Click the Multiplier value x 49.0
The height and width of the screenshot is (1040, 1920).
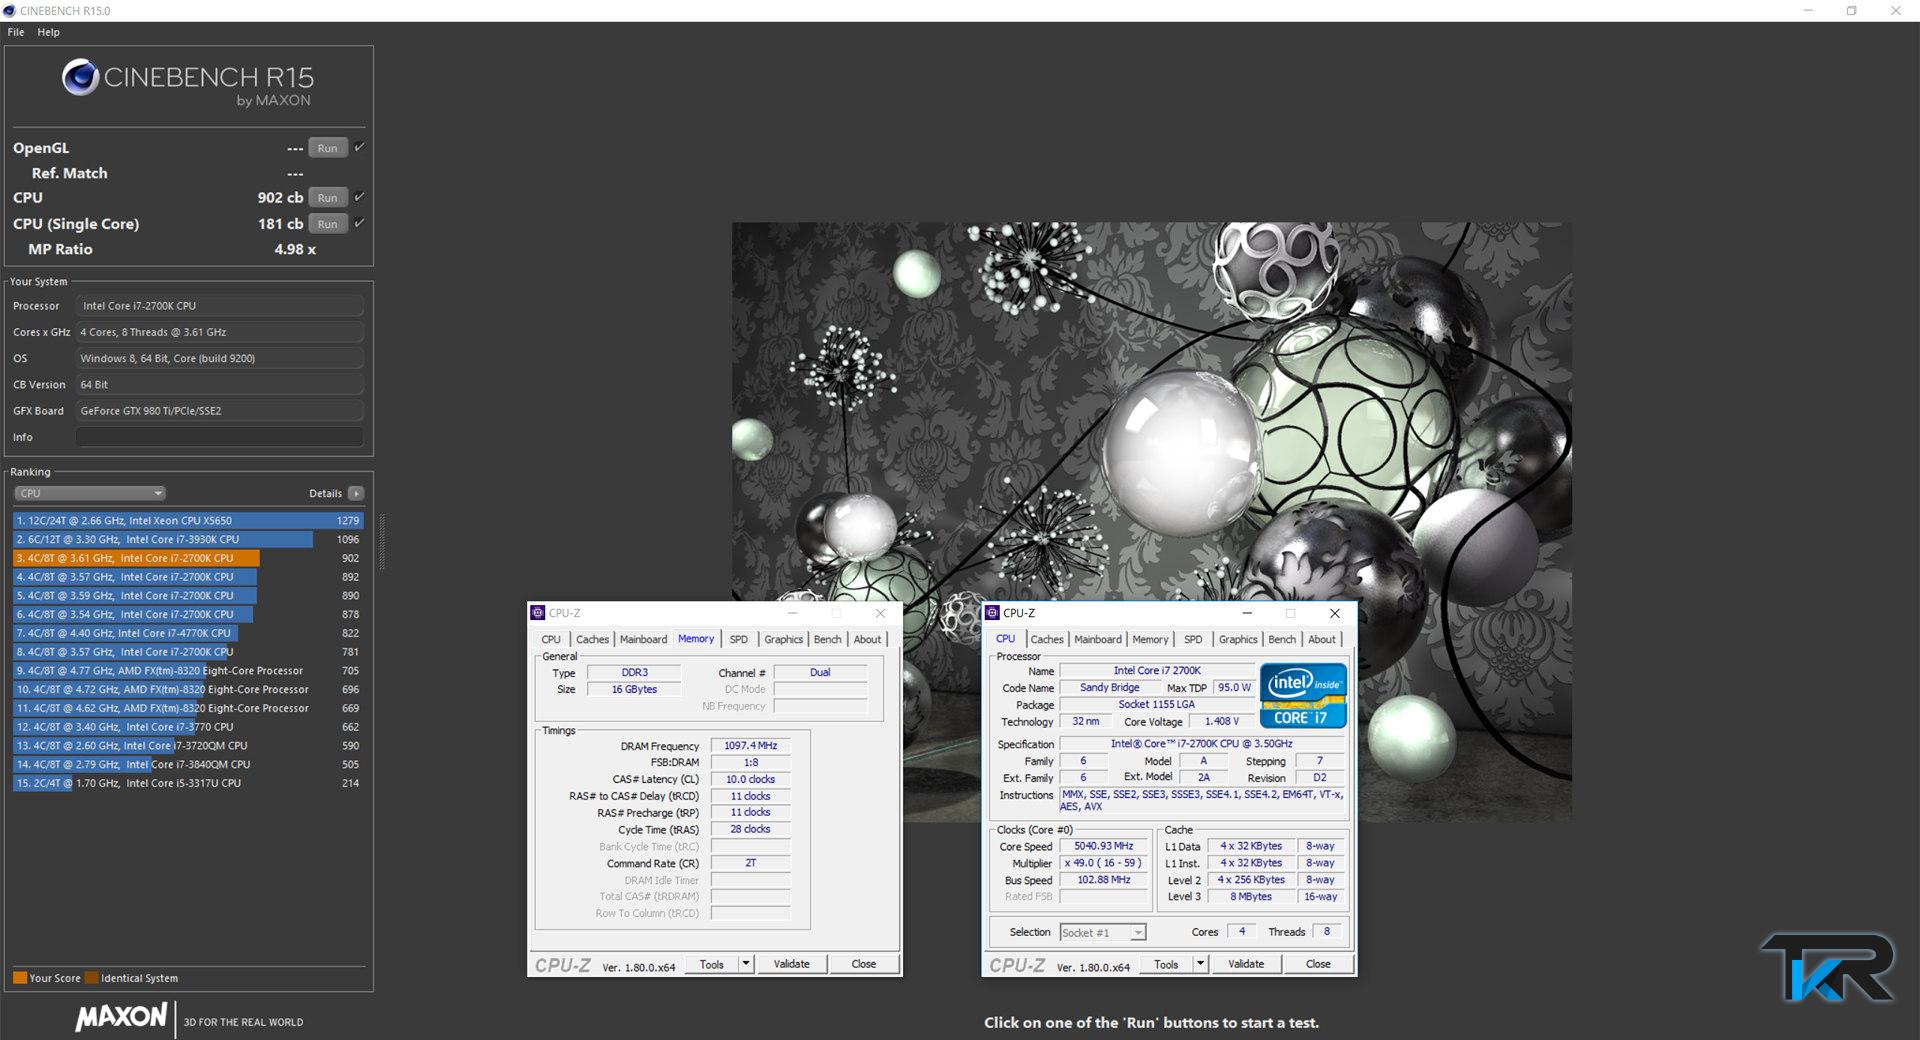pos(1103,863)
